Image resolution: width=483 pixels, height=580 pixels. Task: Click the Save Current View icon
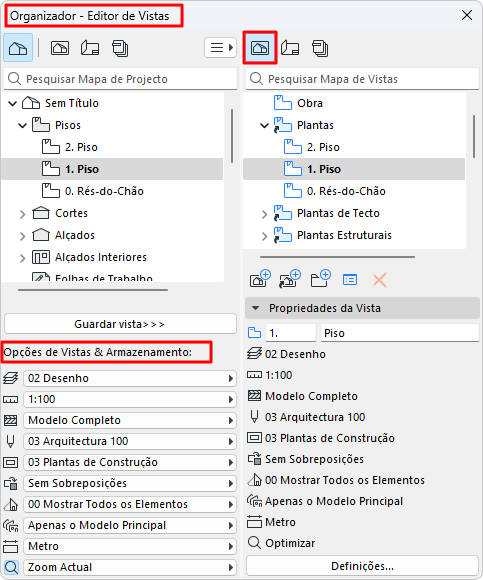point(260,279)
